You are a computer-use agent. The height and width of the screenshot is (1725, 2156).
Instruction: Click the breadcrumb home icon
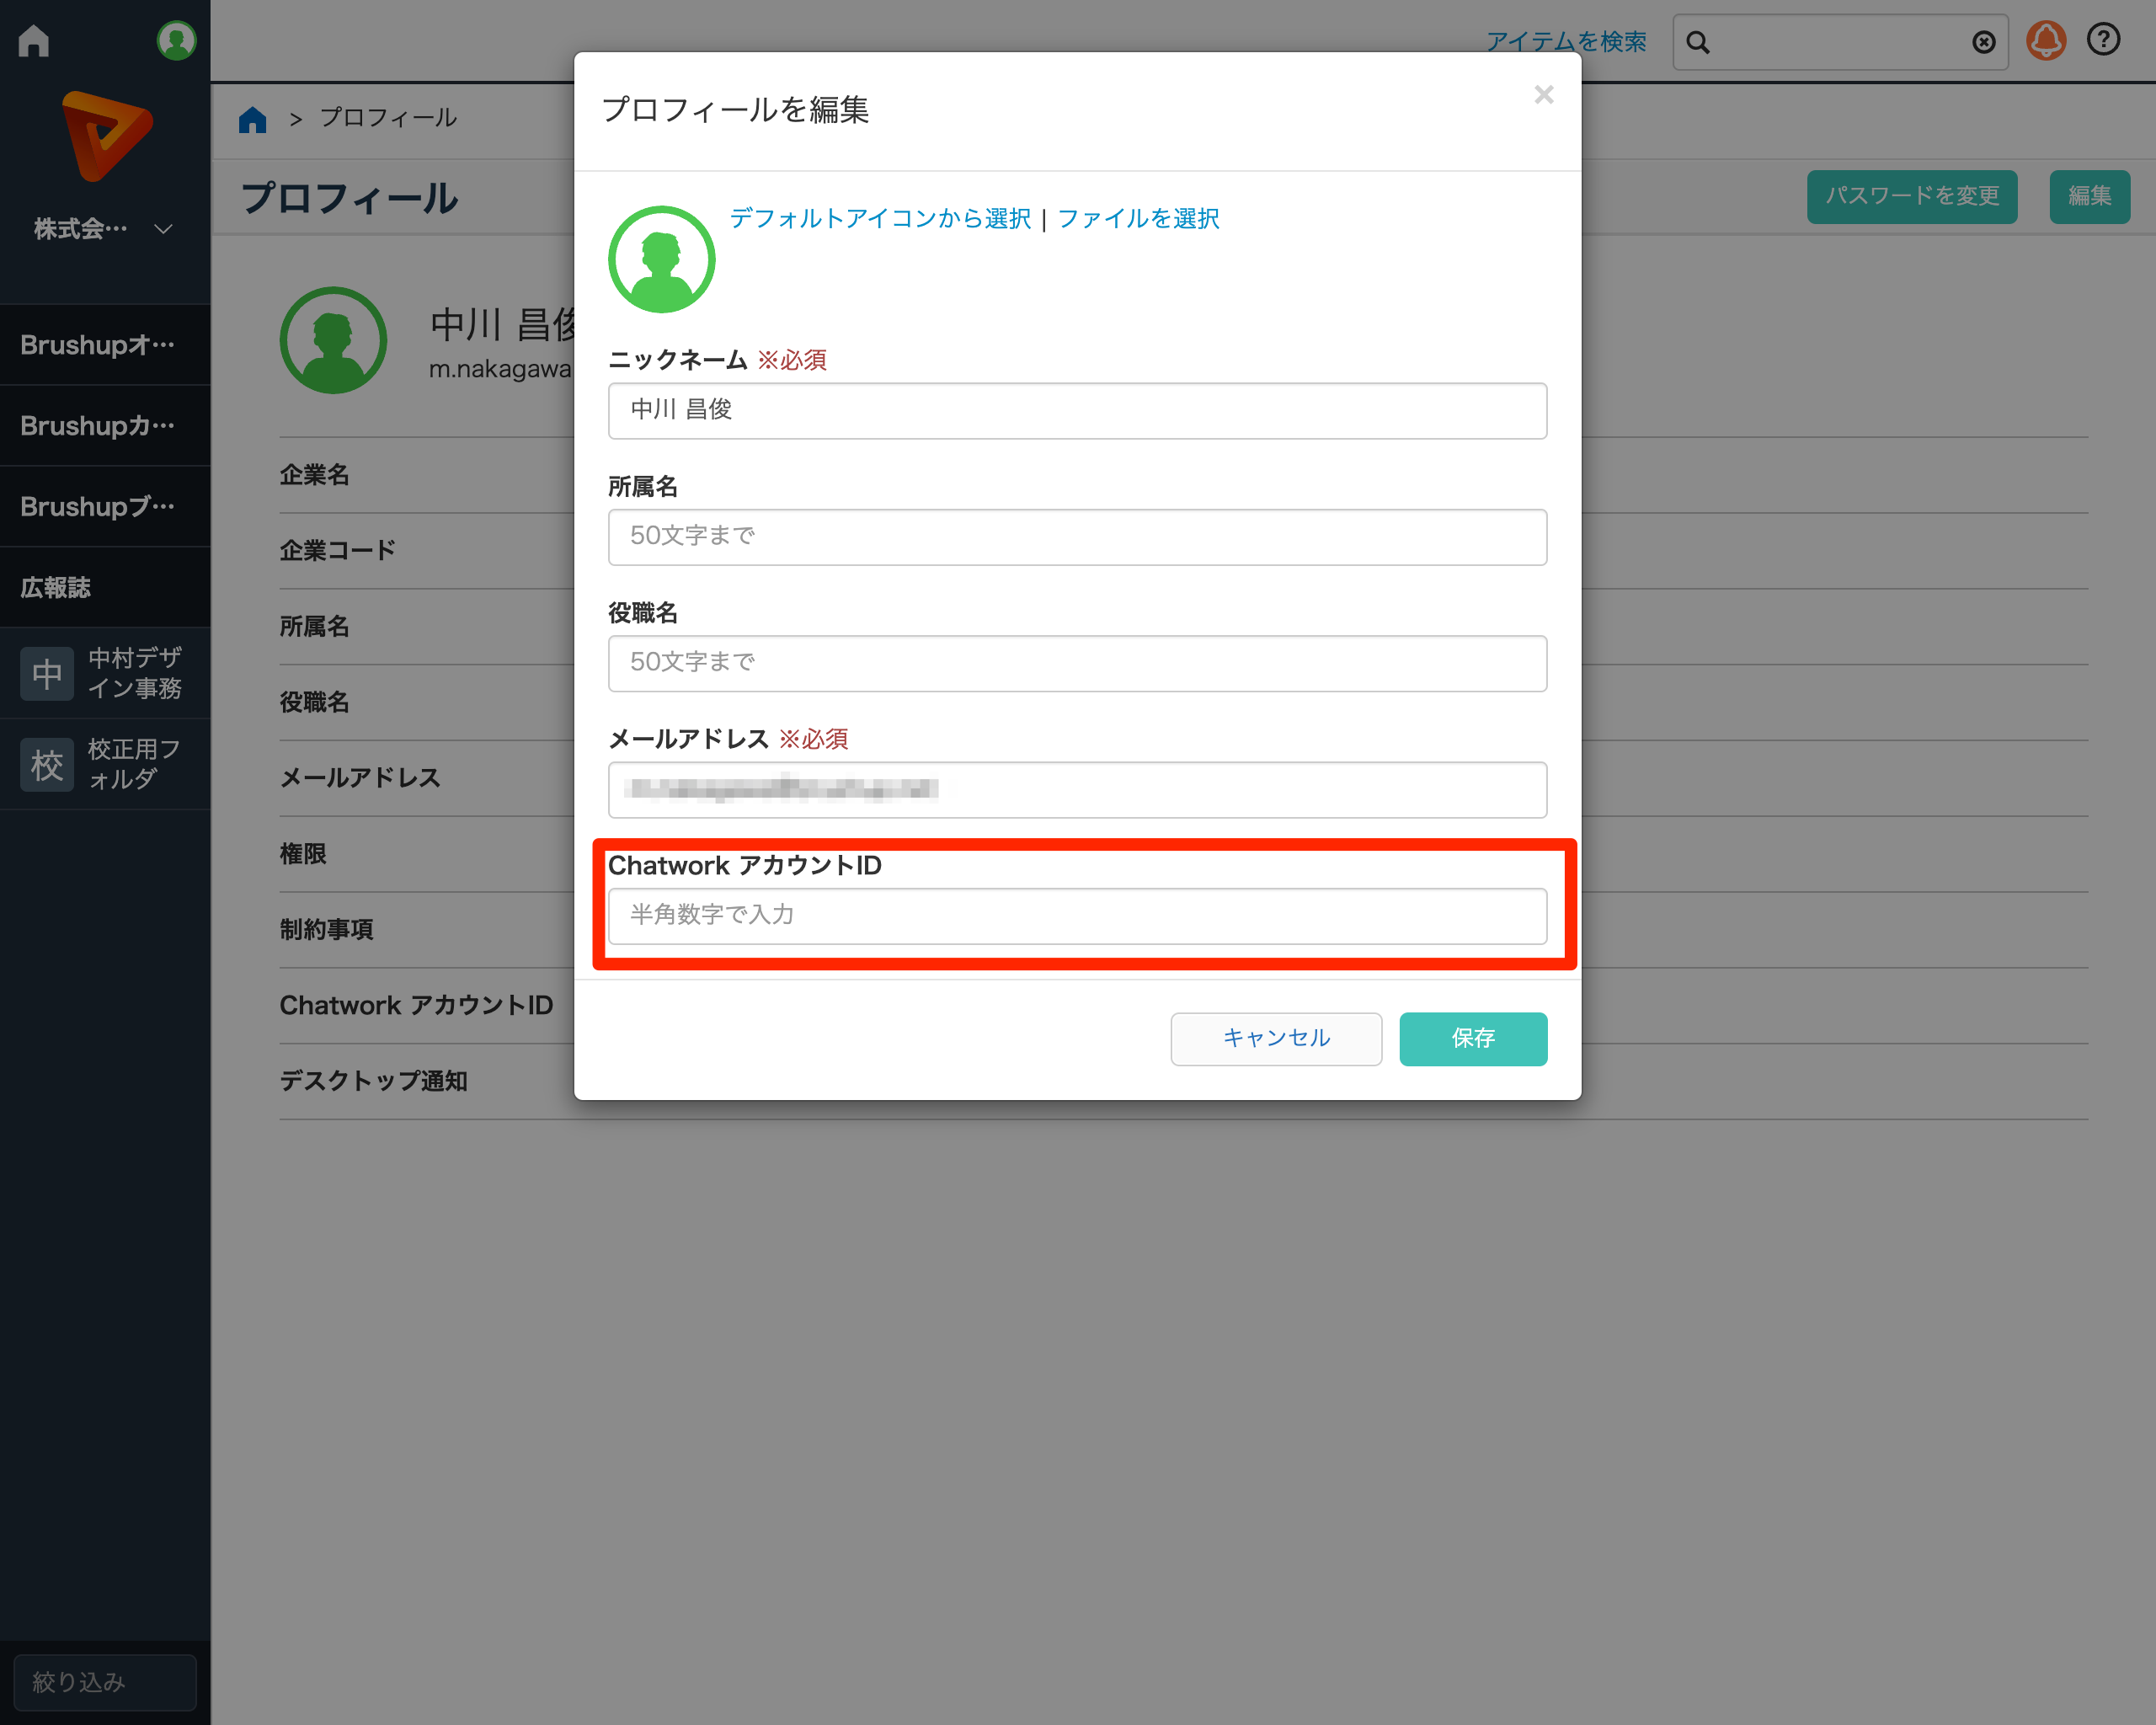click(253, 118)
